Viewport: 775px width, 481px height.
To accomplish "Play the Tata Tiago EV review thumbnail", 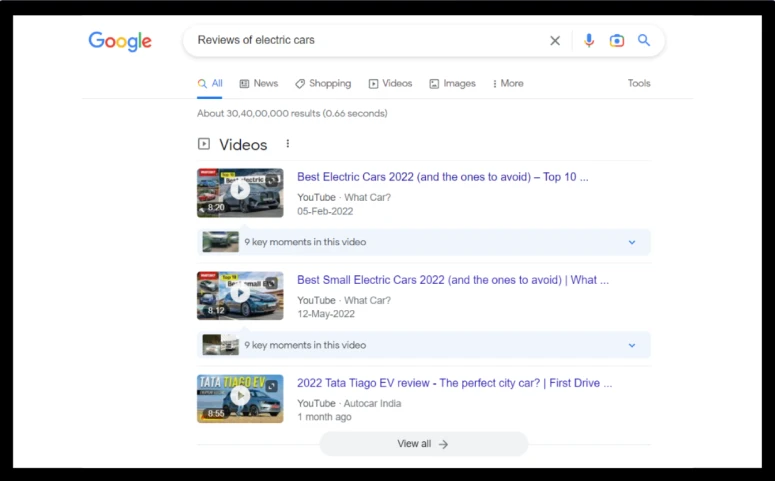I will [x=240, y=398].
